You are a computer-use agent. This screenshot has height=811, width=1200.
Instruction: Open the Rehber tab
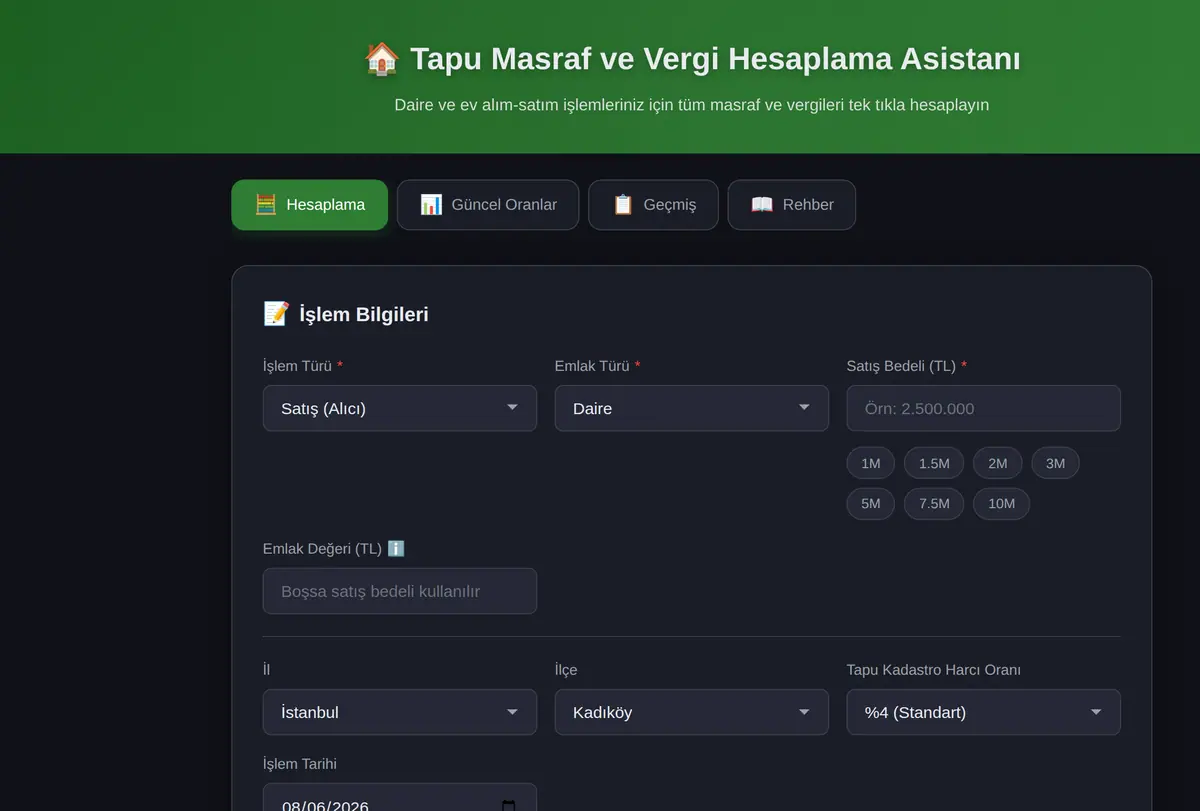(792, 205)
